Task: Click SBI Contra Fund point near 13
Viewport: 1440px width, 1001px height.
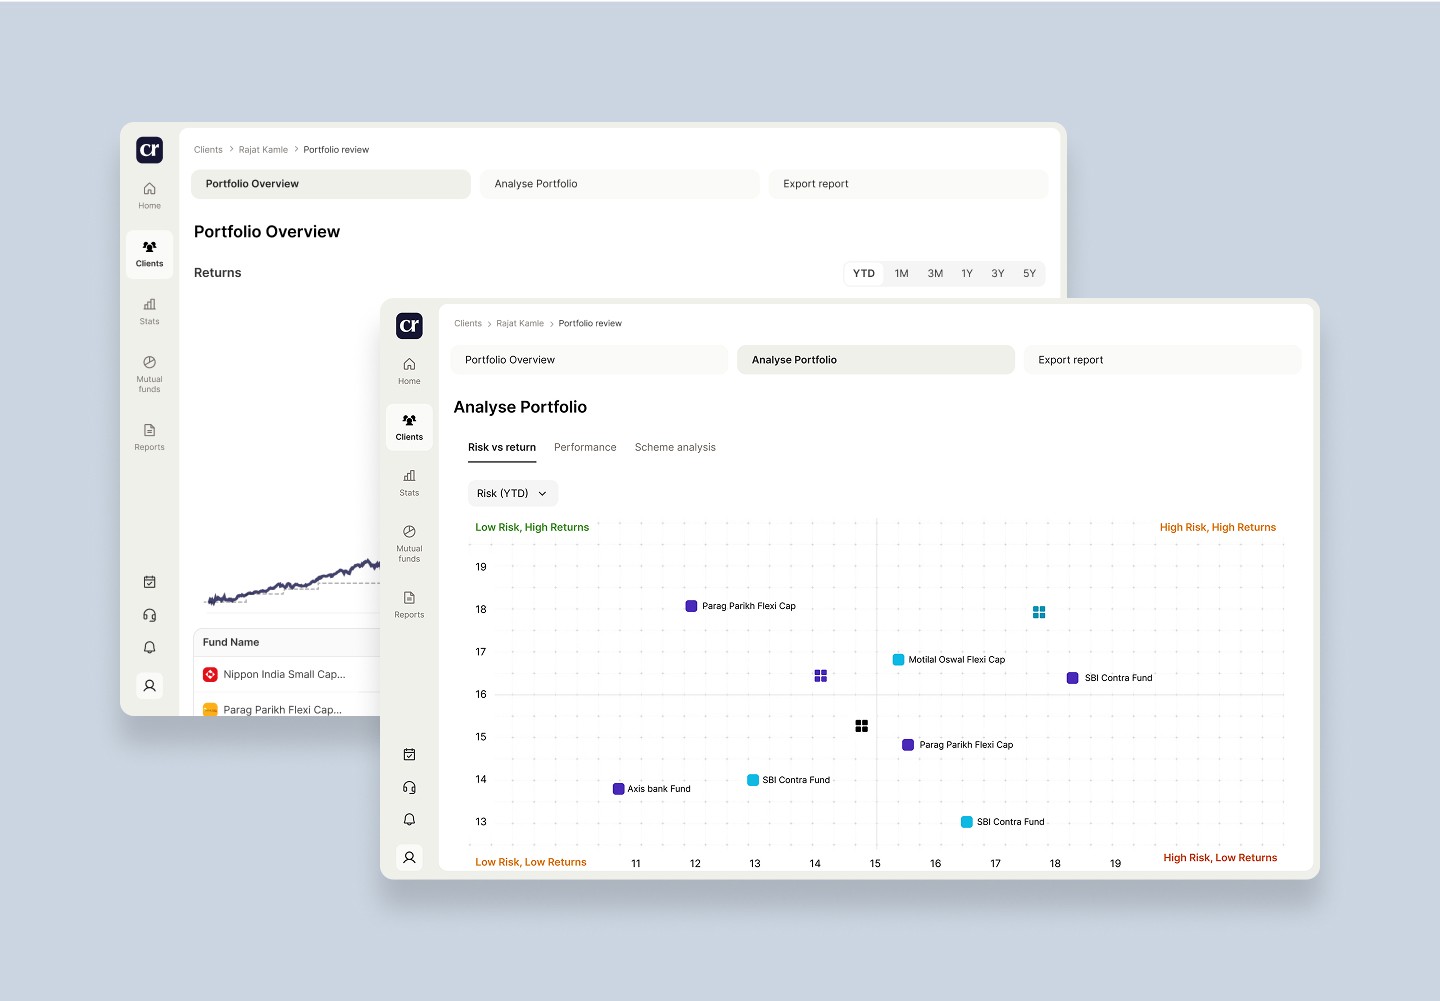Action: pos(967,822)
